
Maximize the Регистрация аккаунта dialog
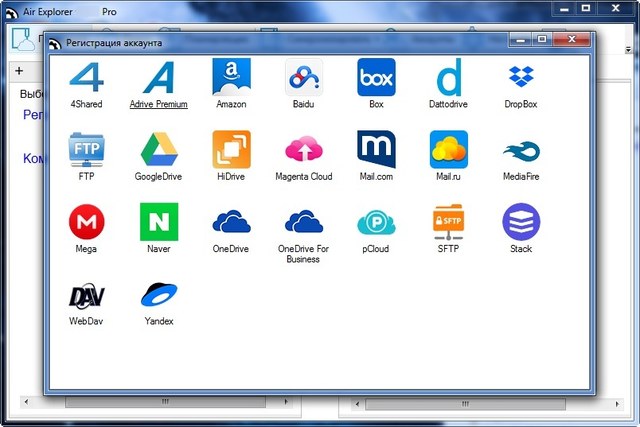[542, 39]
